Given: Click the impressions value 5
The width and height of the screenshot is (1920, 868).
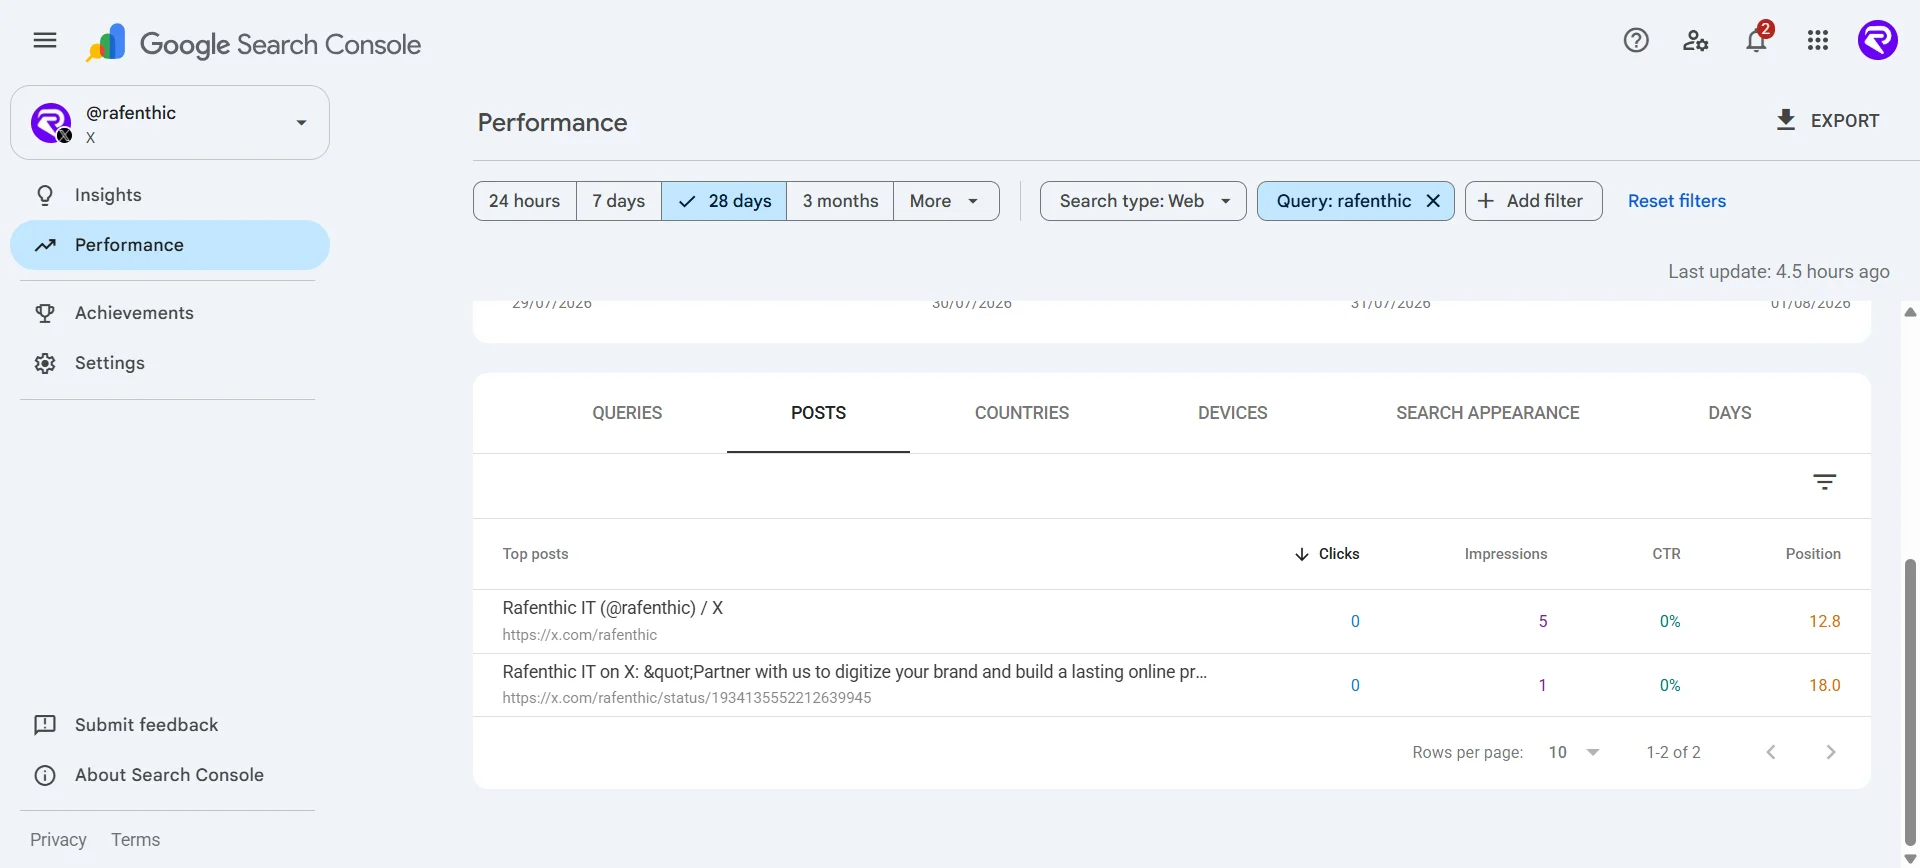Looking at the screenshot, I should coord(1543,621).
